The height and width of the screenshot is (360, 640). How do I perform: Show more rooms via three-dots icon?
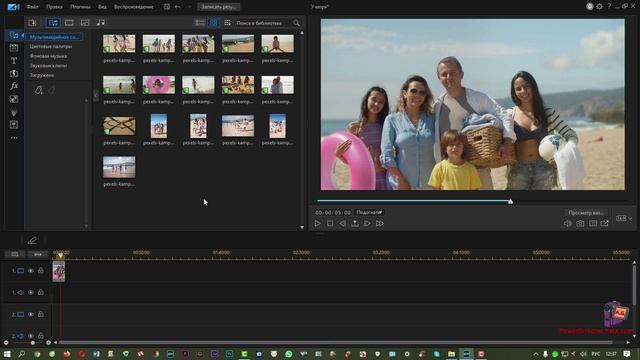pyautogui.click(x=14, y=138)
